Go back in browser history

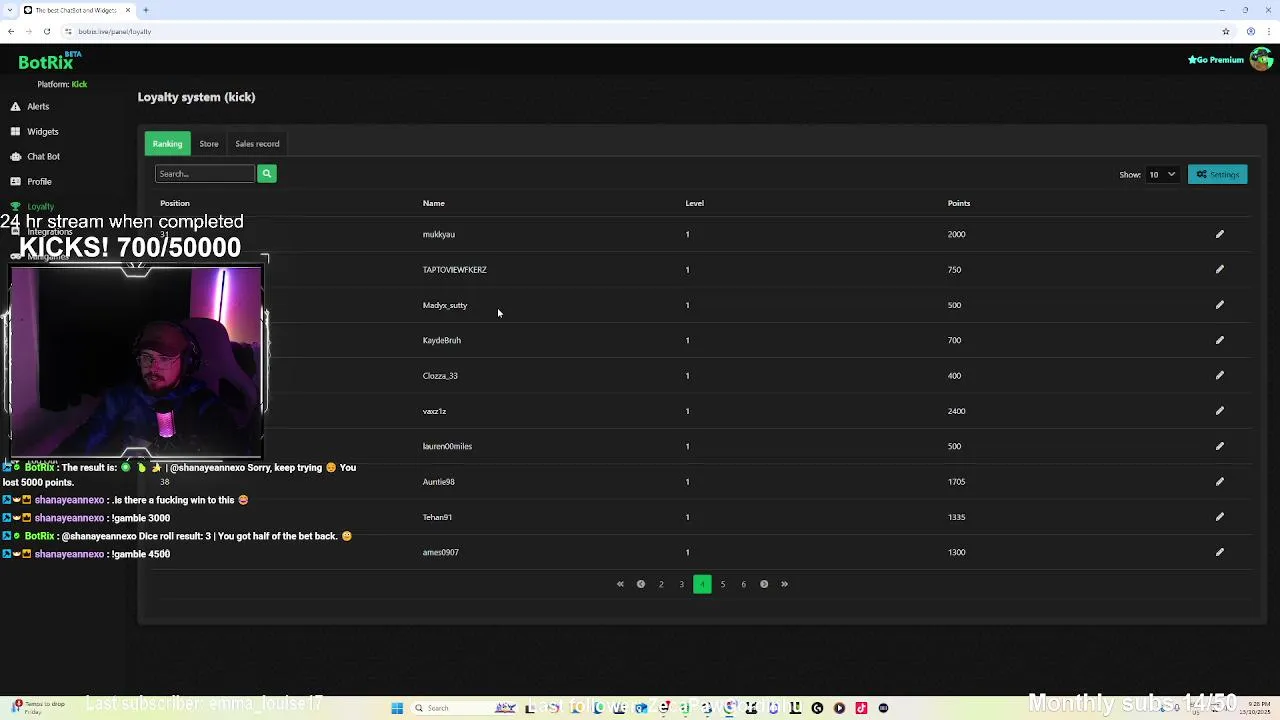tap(11, 31)
